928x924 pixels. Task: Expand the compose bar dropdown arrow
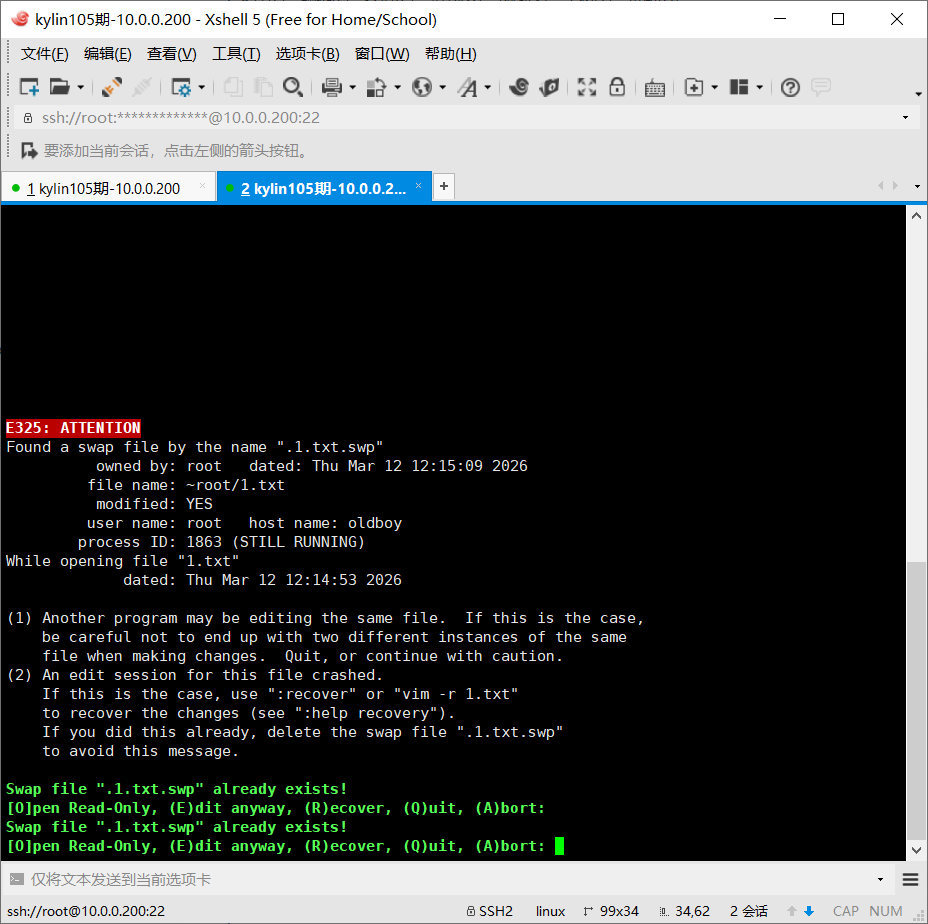(x=881, y=880)
